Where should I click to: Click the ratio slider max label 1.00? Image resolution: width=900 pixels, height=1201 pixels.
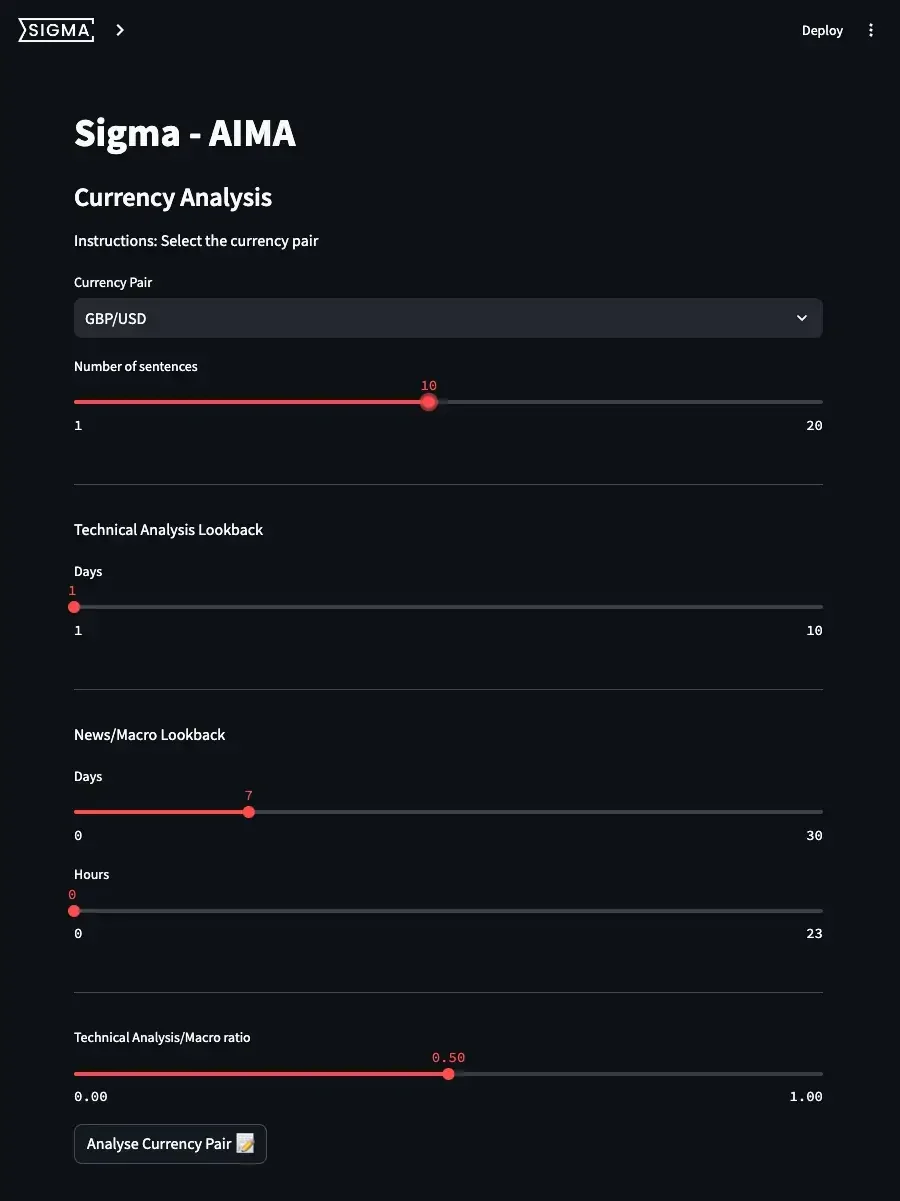(805, 1097)
